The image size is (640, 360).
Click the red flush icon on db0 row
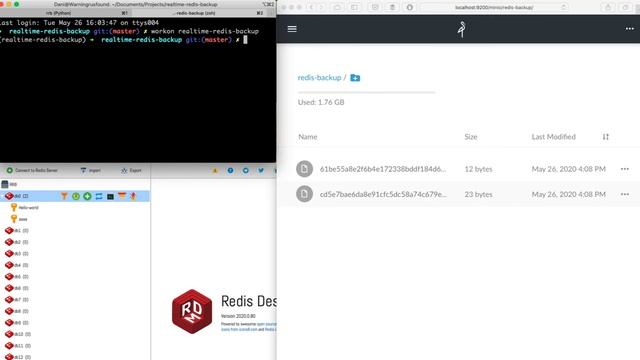(x=133, y=196)
